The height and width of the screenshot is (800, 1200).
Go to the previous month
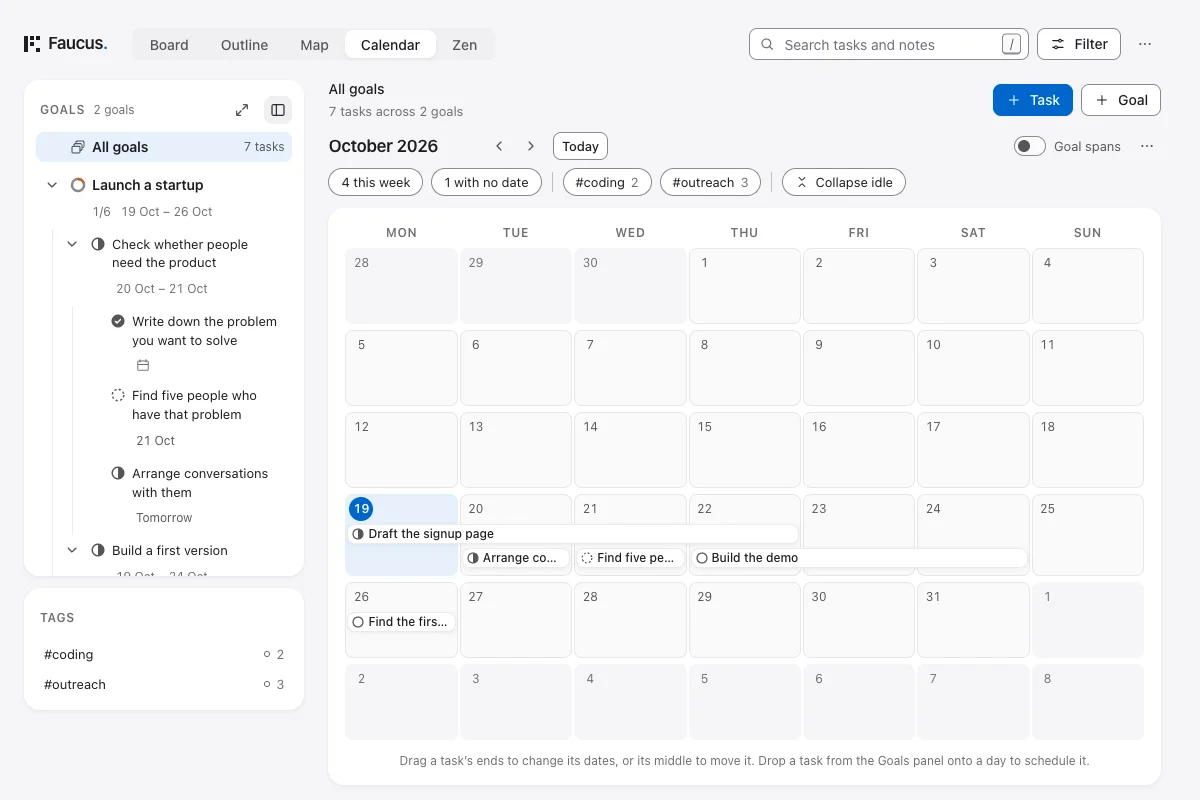click(x=499, y=146)
